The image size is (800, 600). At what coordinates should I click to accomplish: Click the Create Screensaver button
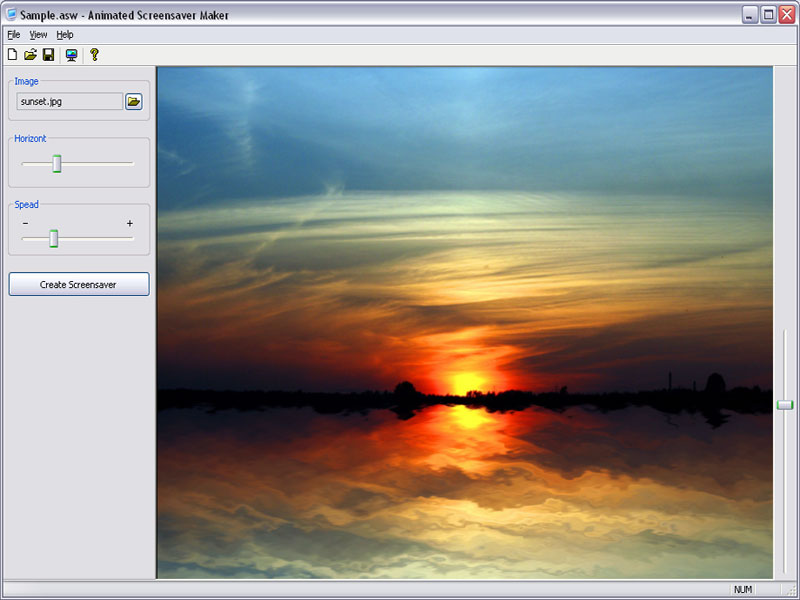click(79, 284)
